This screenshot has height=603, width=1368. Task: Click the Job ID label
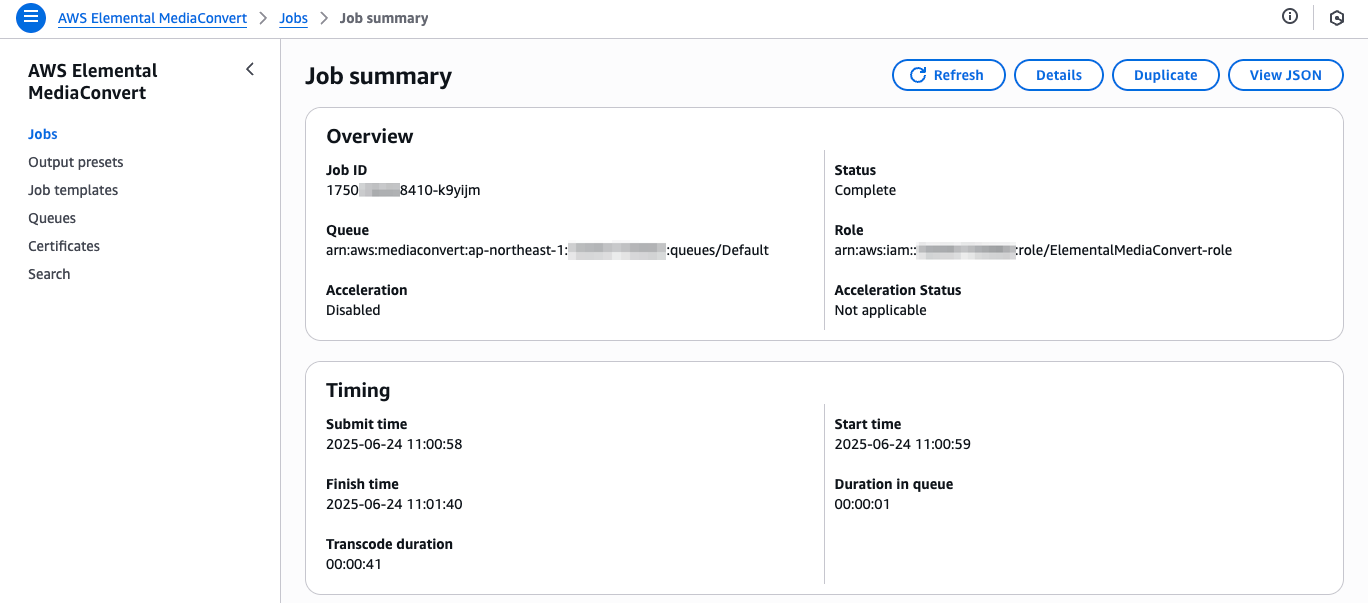click(x=347, y=170)
